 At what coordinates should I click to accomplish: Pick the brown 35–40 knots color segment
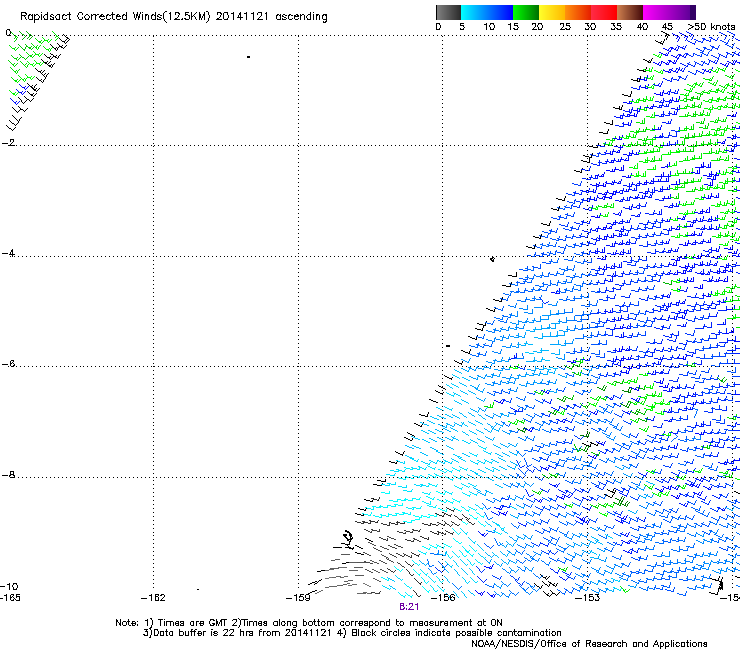pyautogui.click(x=630, y=12)
